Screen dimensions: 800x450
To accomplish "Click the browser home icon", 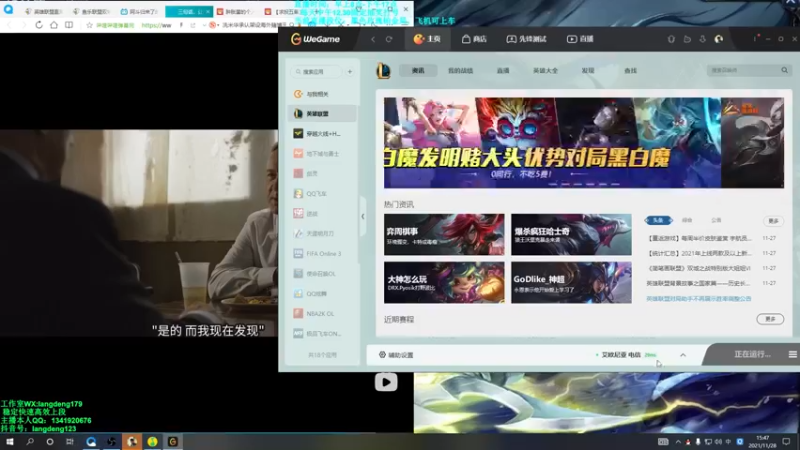I will pyautogui.click(x=54, y=25).
